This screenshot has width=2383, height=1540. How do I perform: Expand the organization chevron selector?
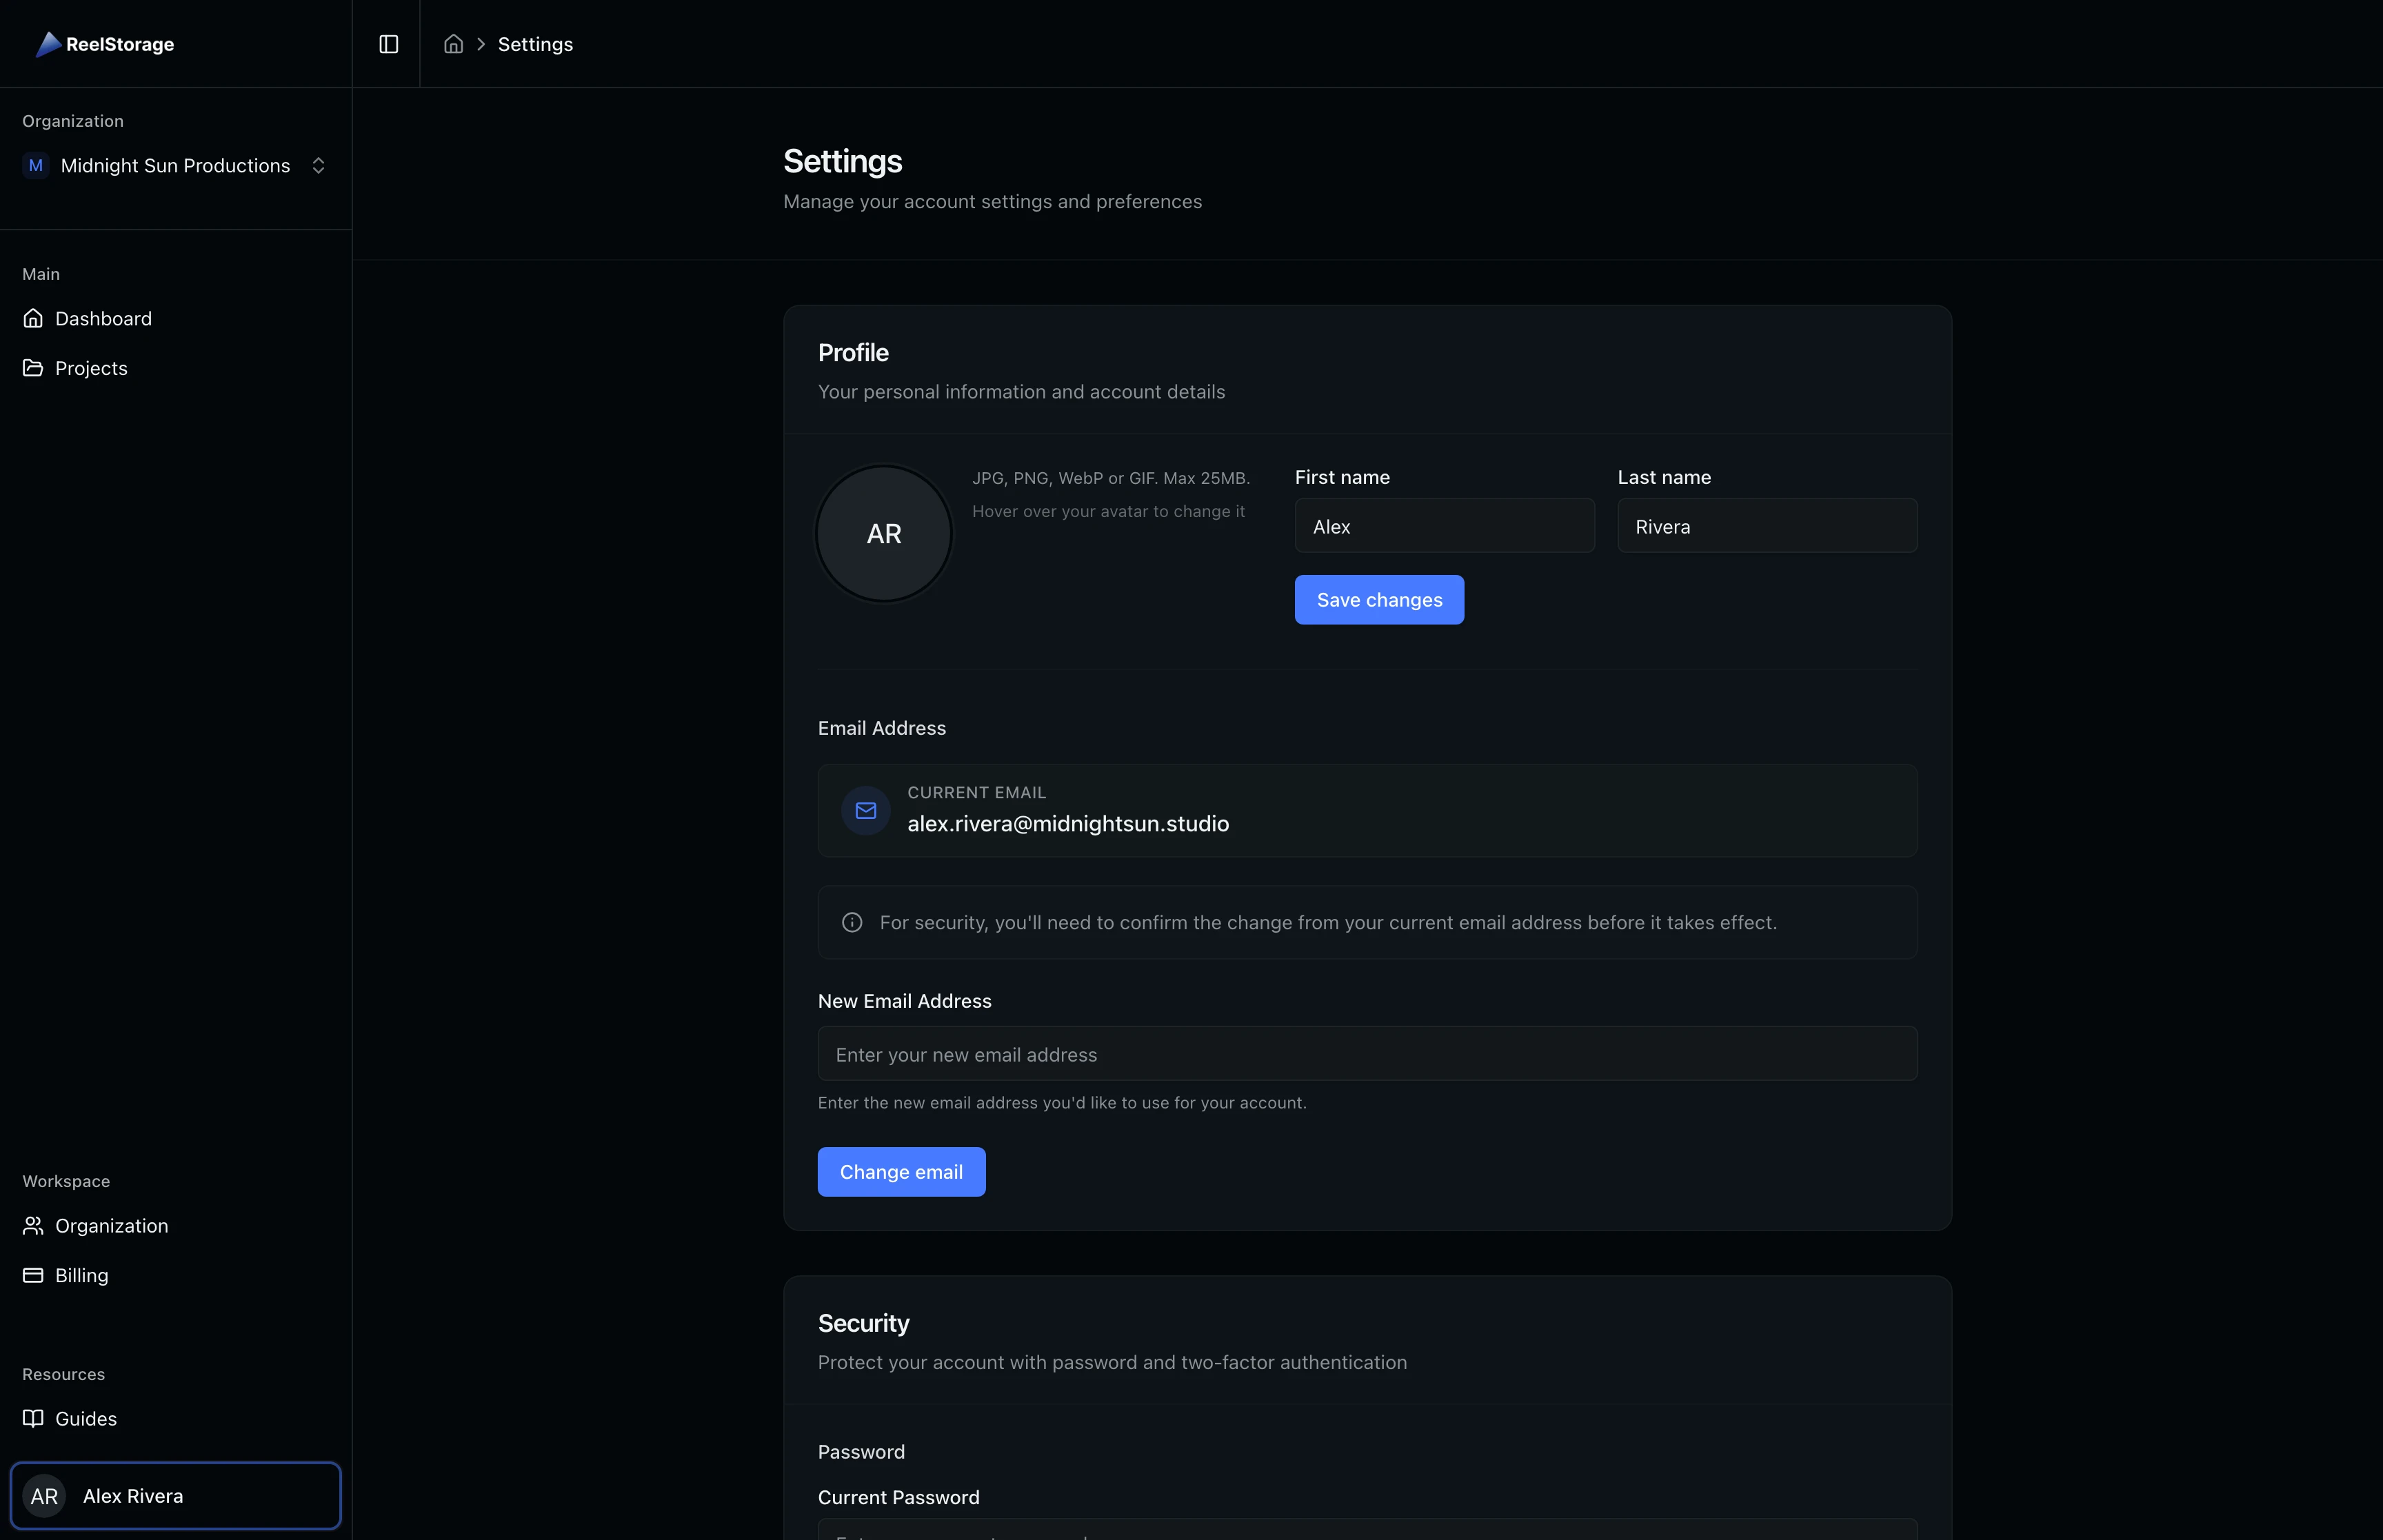pyautogui.click(x=318, y=165)
